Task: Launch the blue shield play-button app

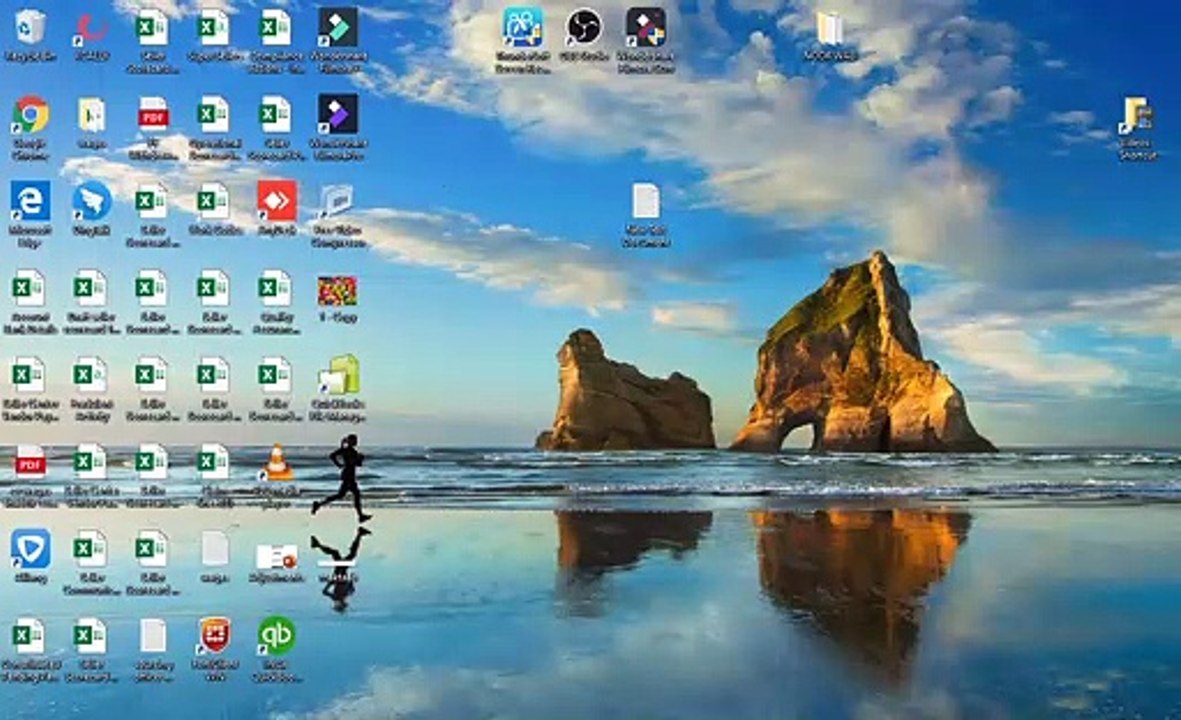Action: pyautogui.click(x=31, y=548)
